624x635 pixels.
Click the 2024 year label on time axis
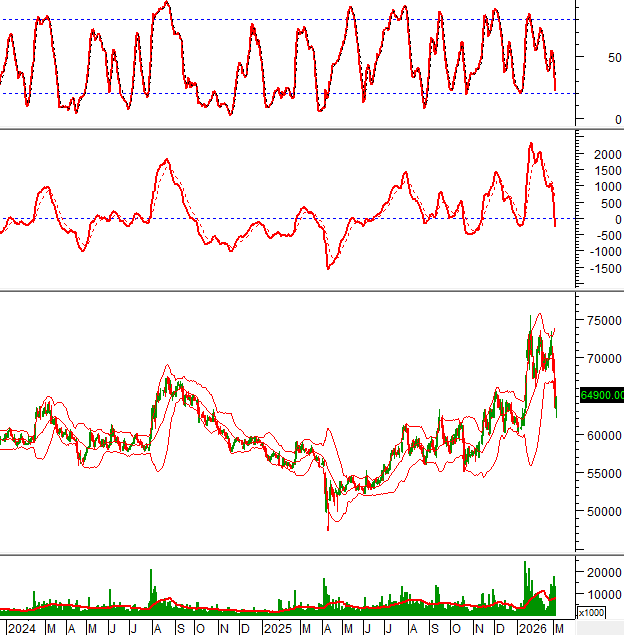pyautogui.click(x=21, y=628)
